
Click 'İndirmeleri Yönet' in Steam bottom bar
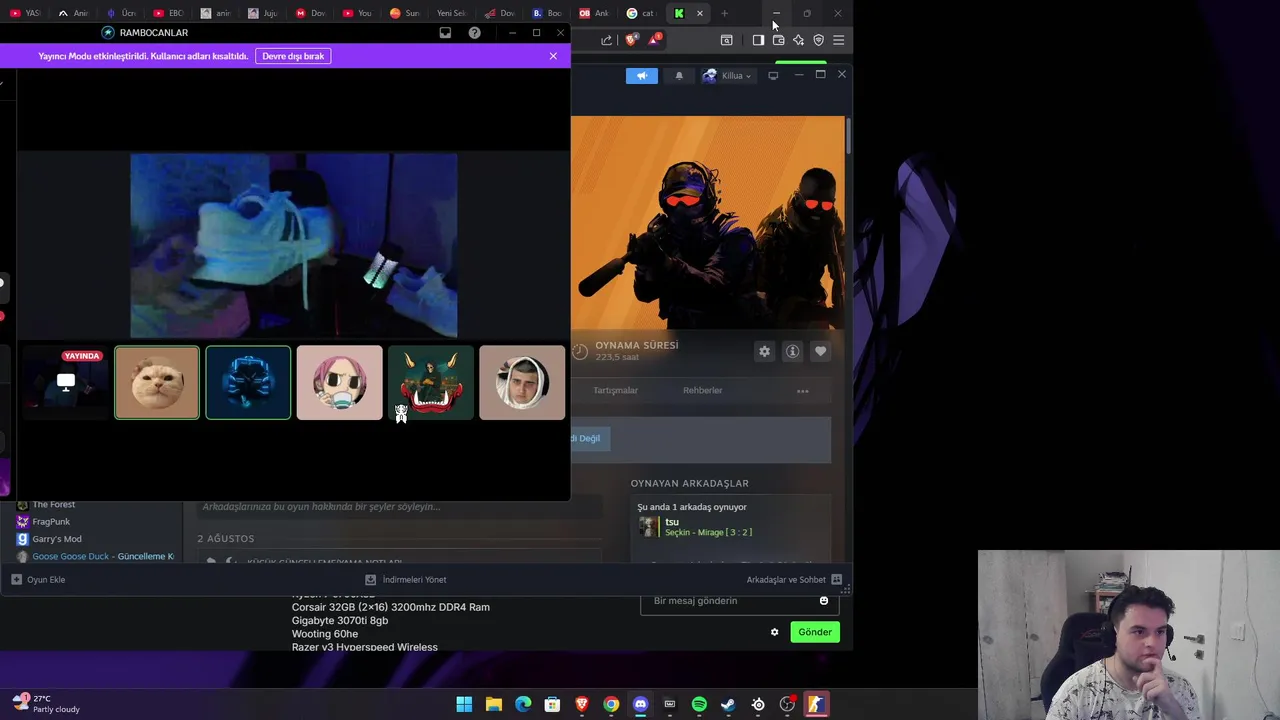[x=405, y=580]
